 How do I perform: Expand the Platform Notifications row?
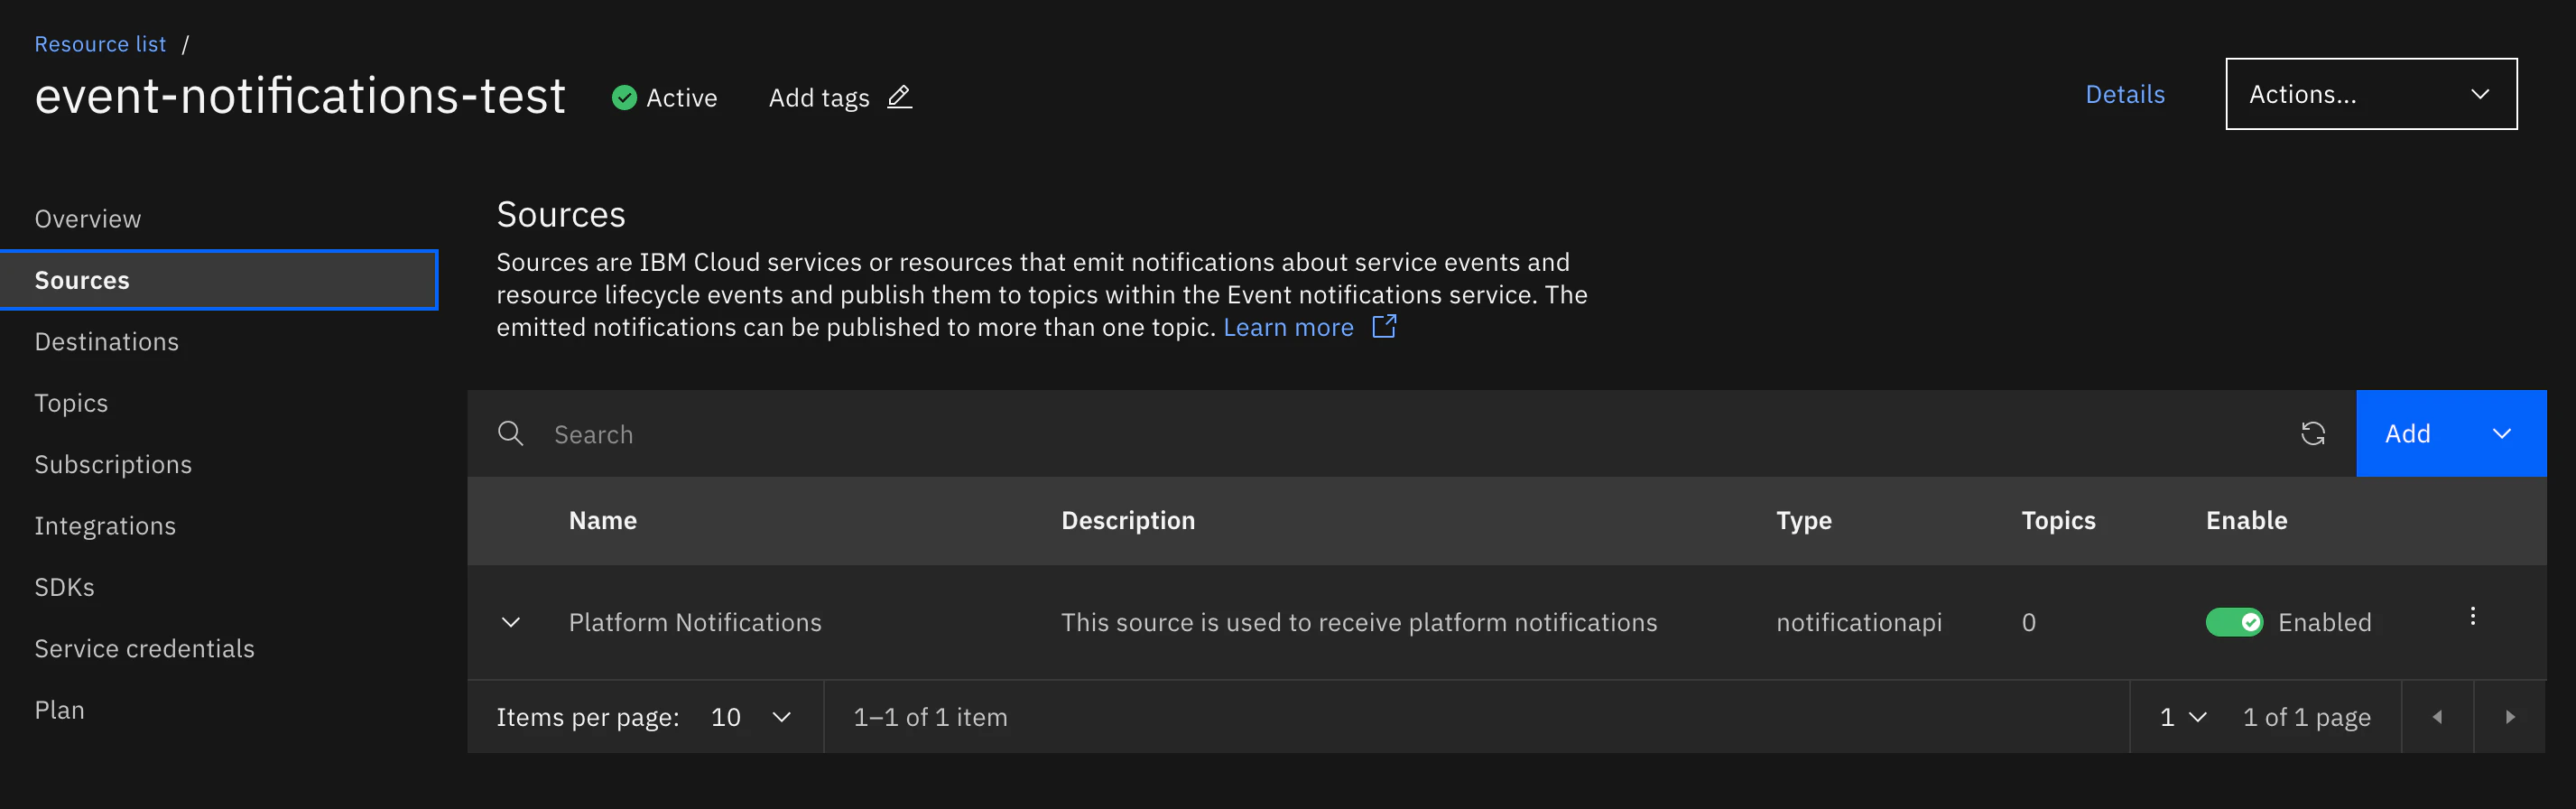tap(510, 623)
